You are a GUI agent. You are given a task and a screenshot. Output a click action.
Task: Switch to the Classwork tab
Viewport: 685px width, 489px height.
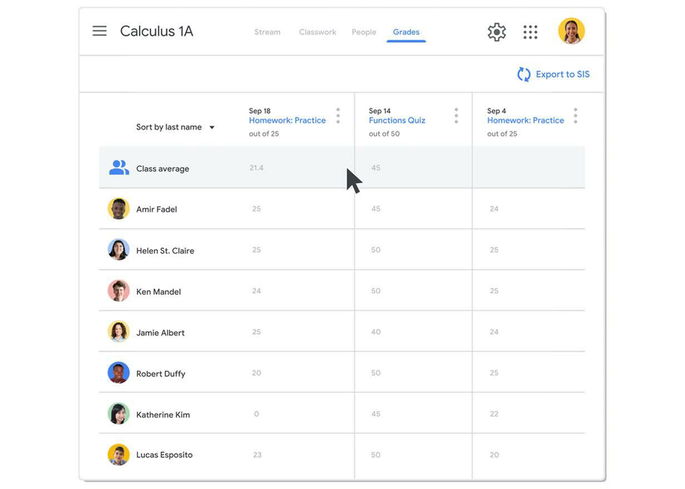316,32
